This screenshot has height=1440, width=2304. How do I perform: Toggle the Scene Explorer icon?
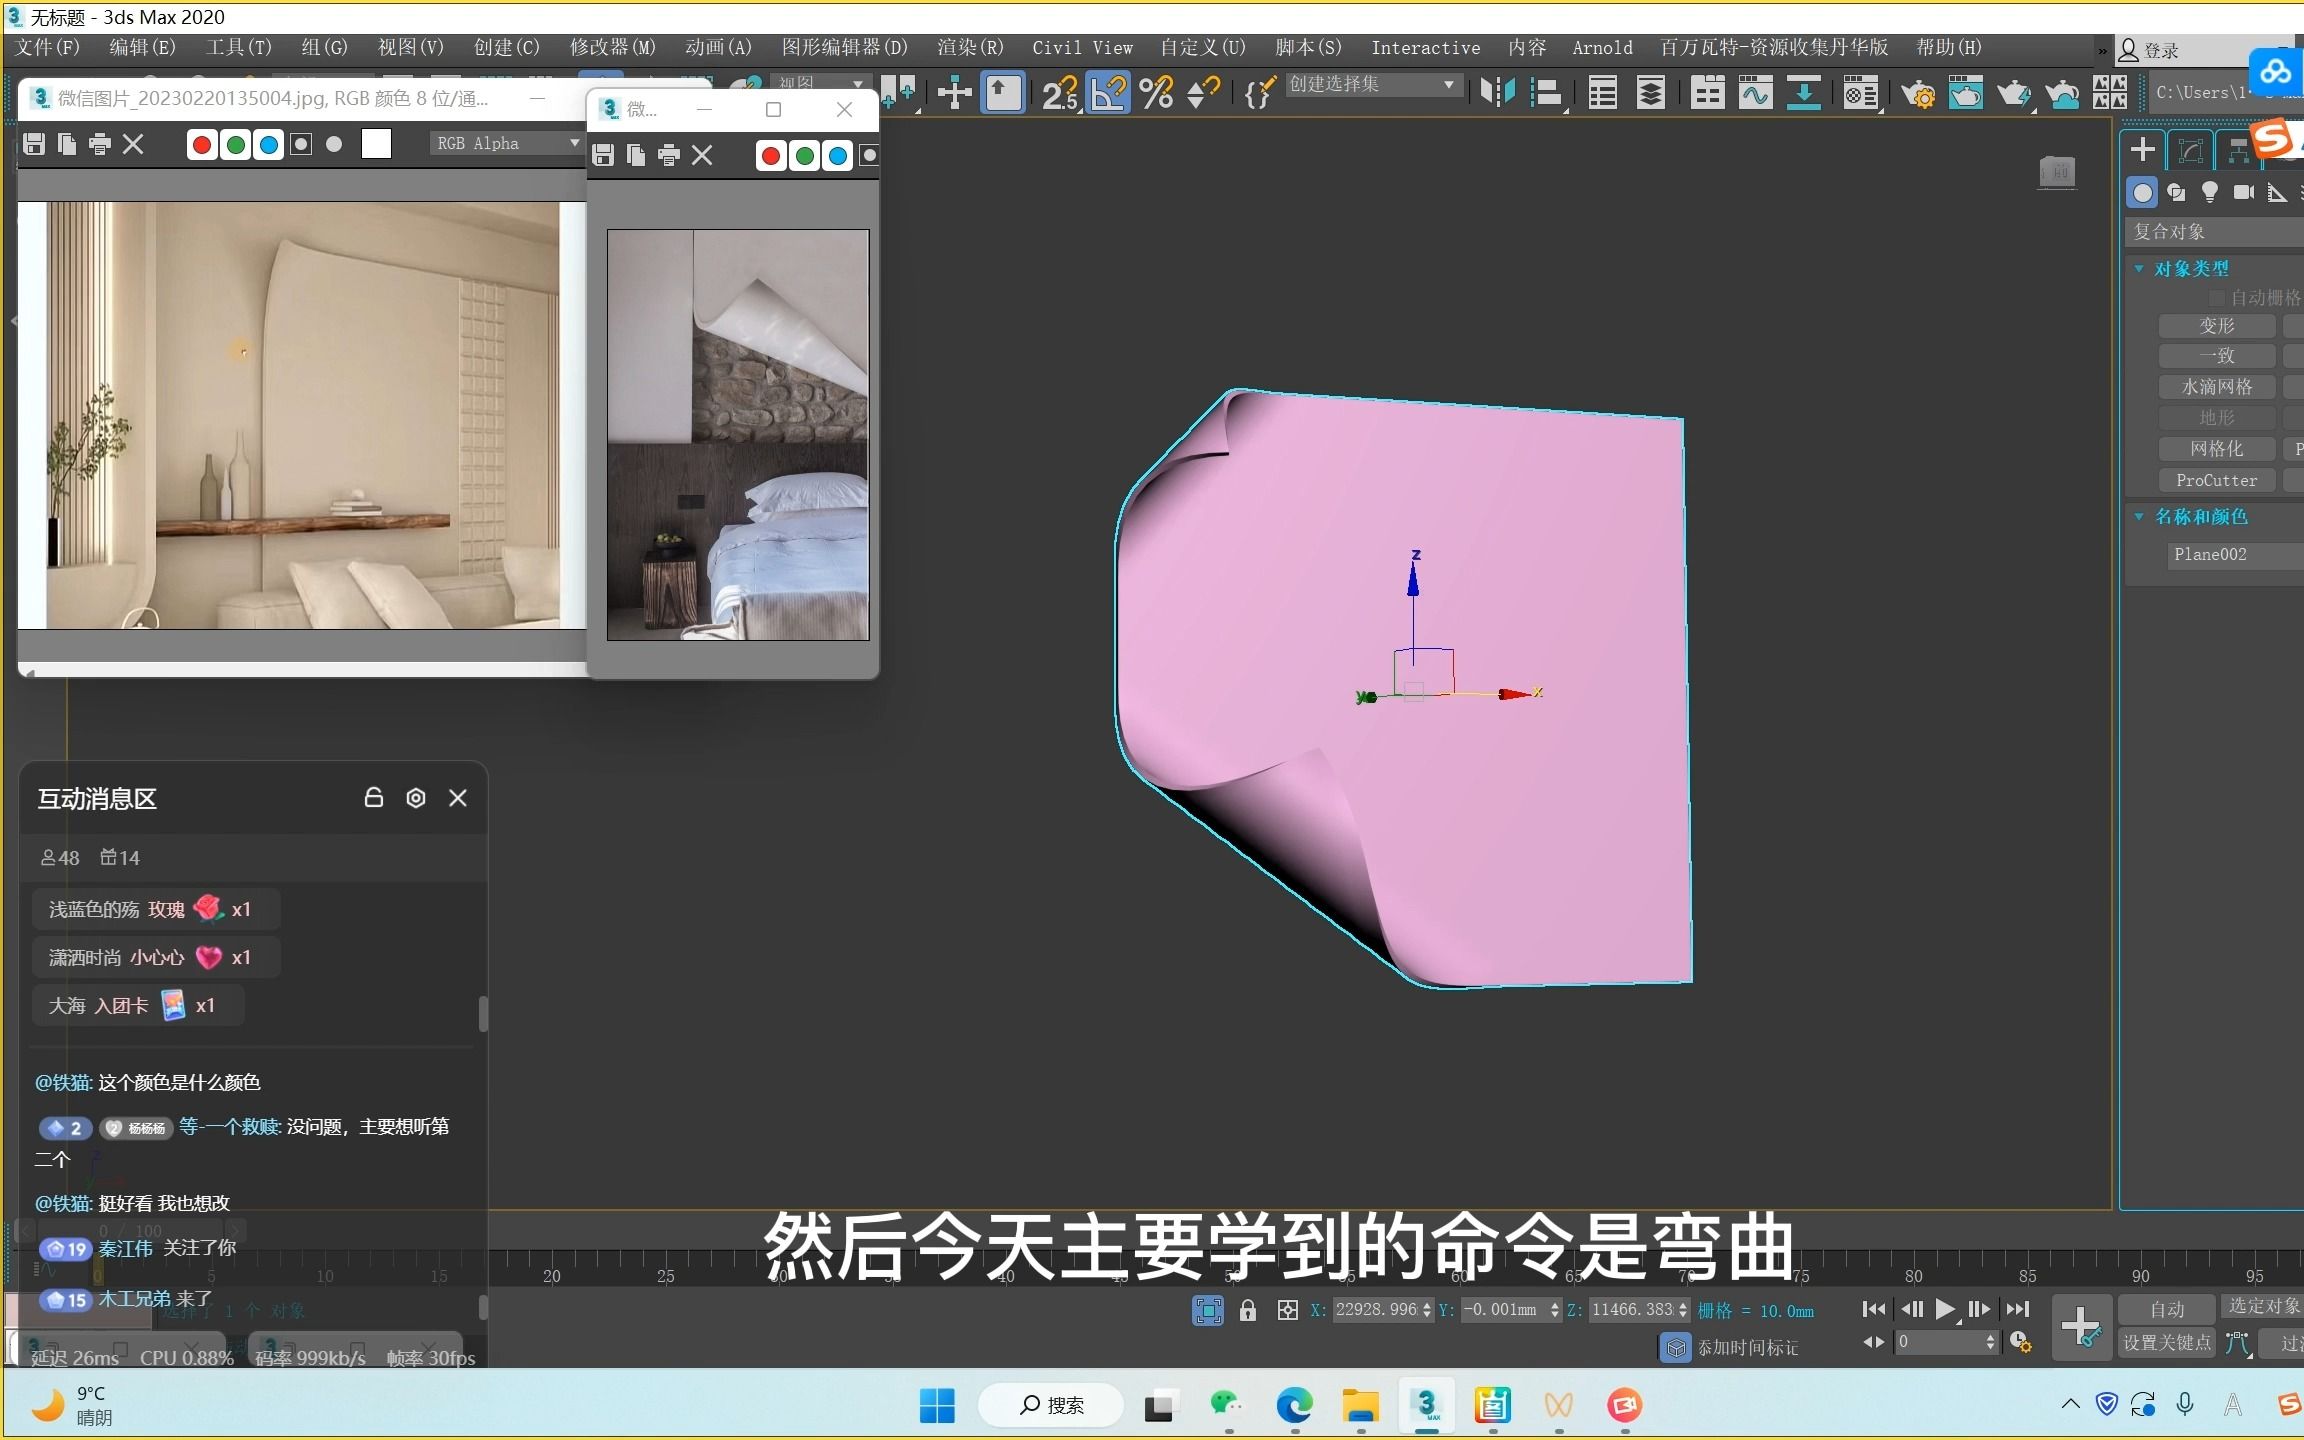pos(1603,93)
